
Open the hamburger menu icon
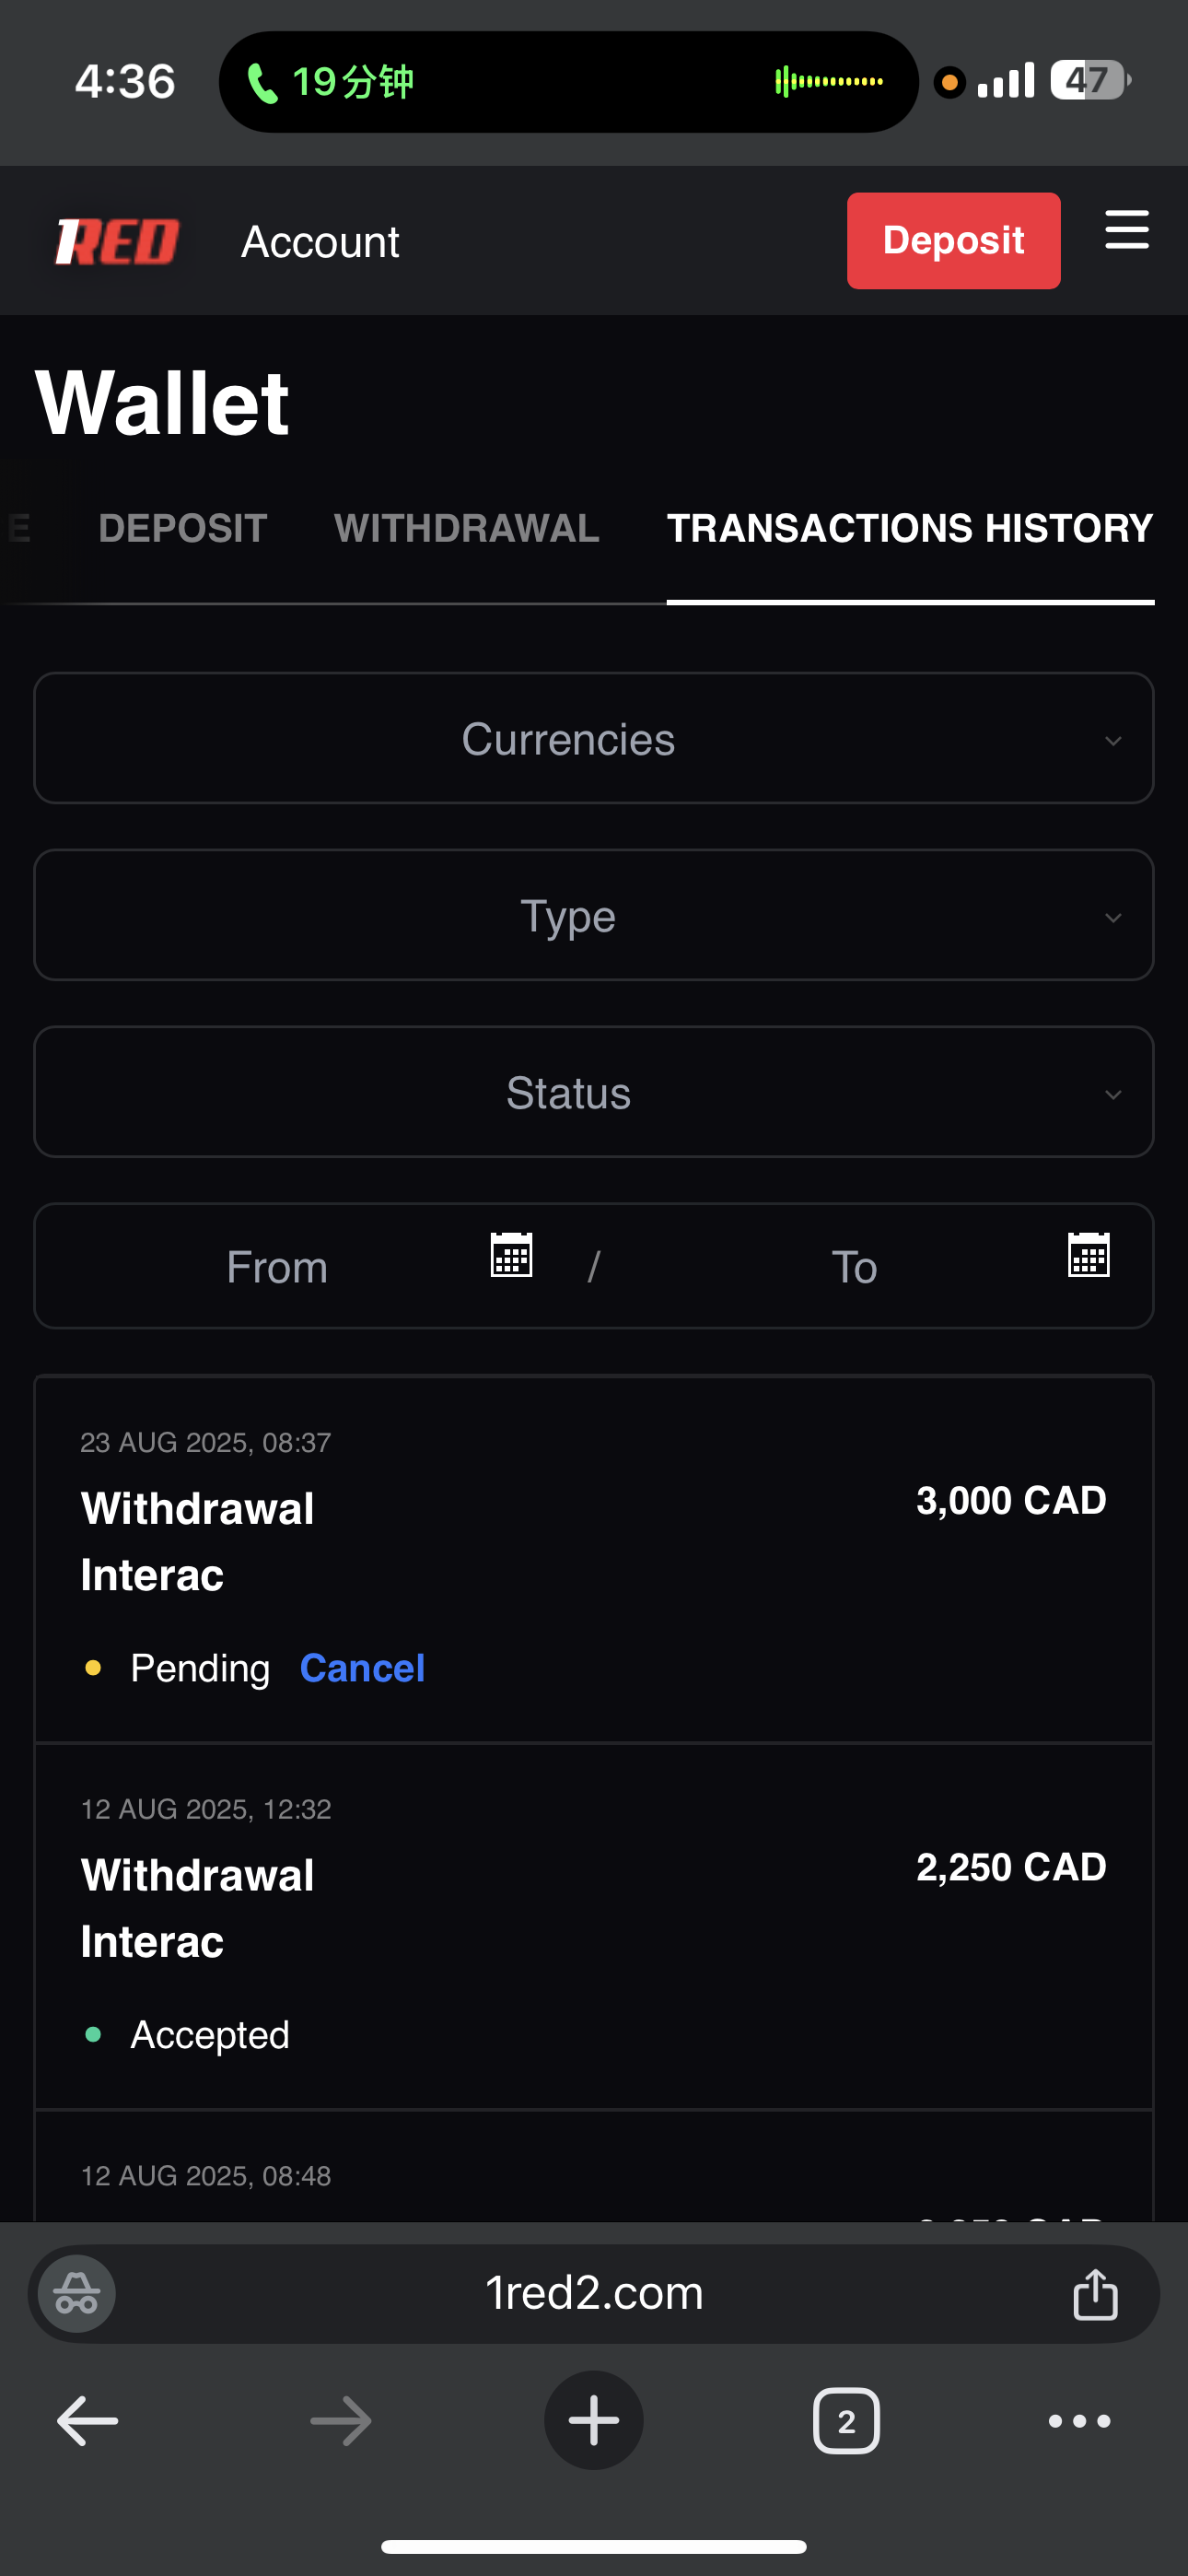(x=1126, y=231)
